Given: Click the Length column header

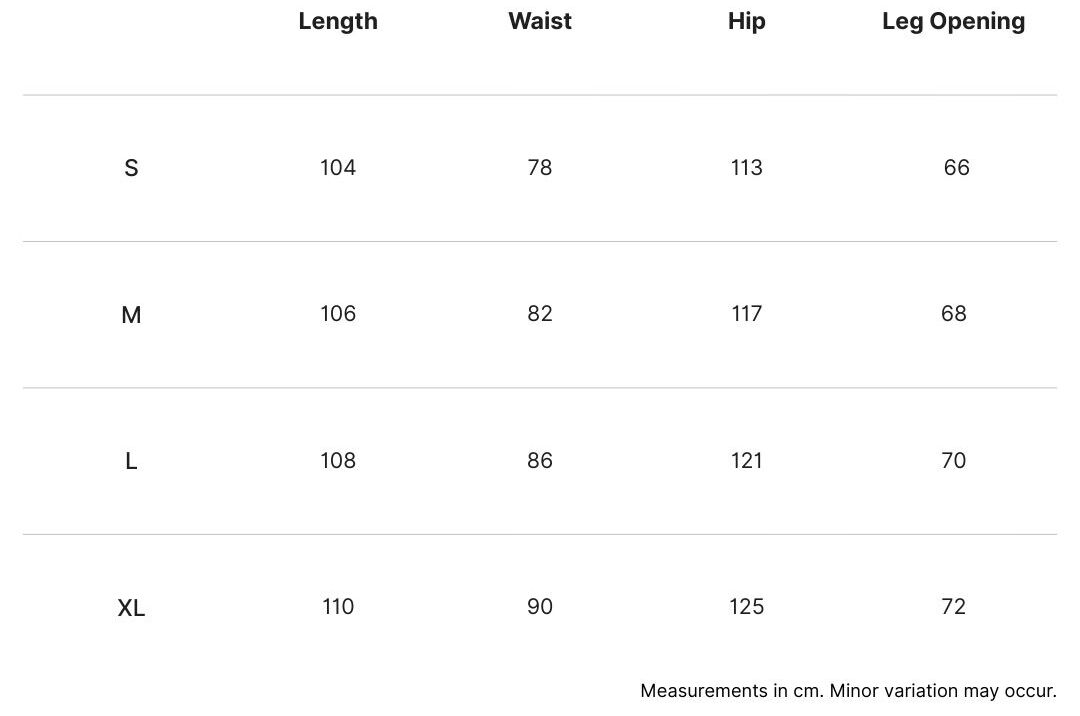Looking at the screenshot, I should point(338,22).
